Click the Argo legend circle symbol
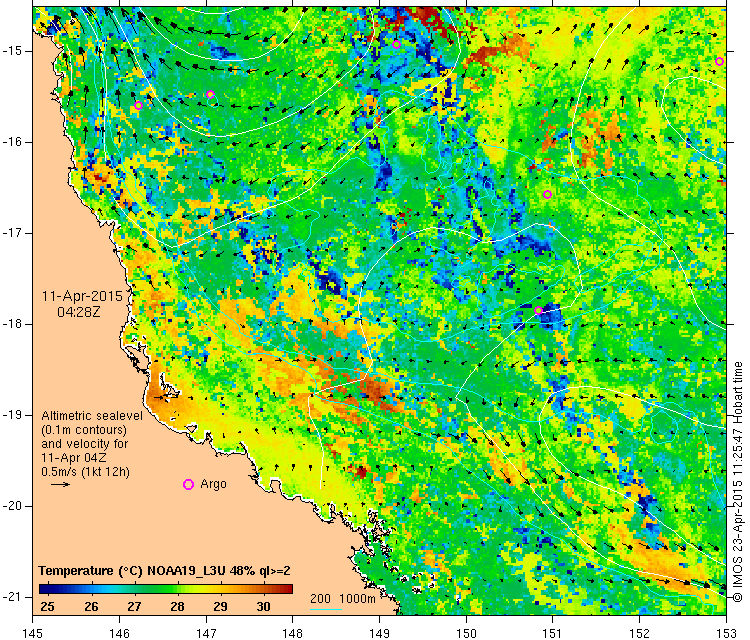The image size is (750, 640). point(188,485)
